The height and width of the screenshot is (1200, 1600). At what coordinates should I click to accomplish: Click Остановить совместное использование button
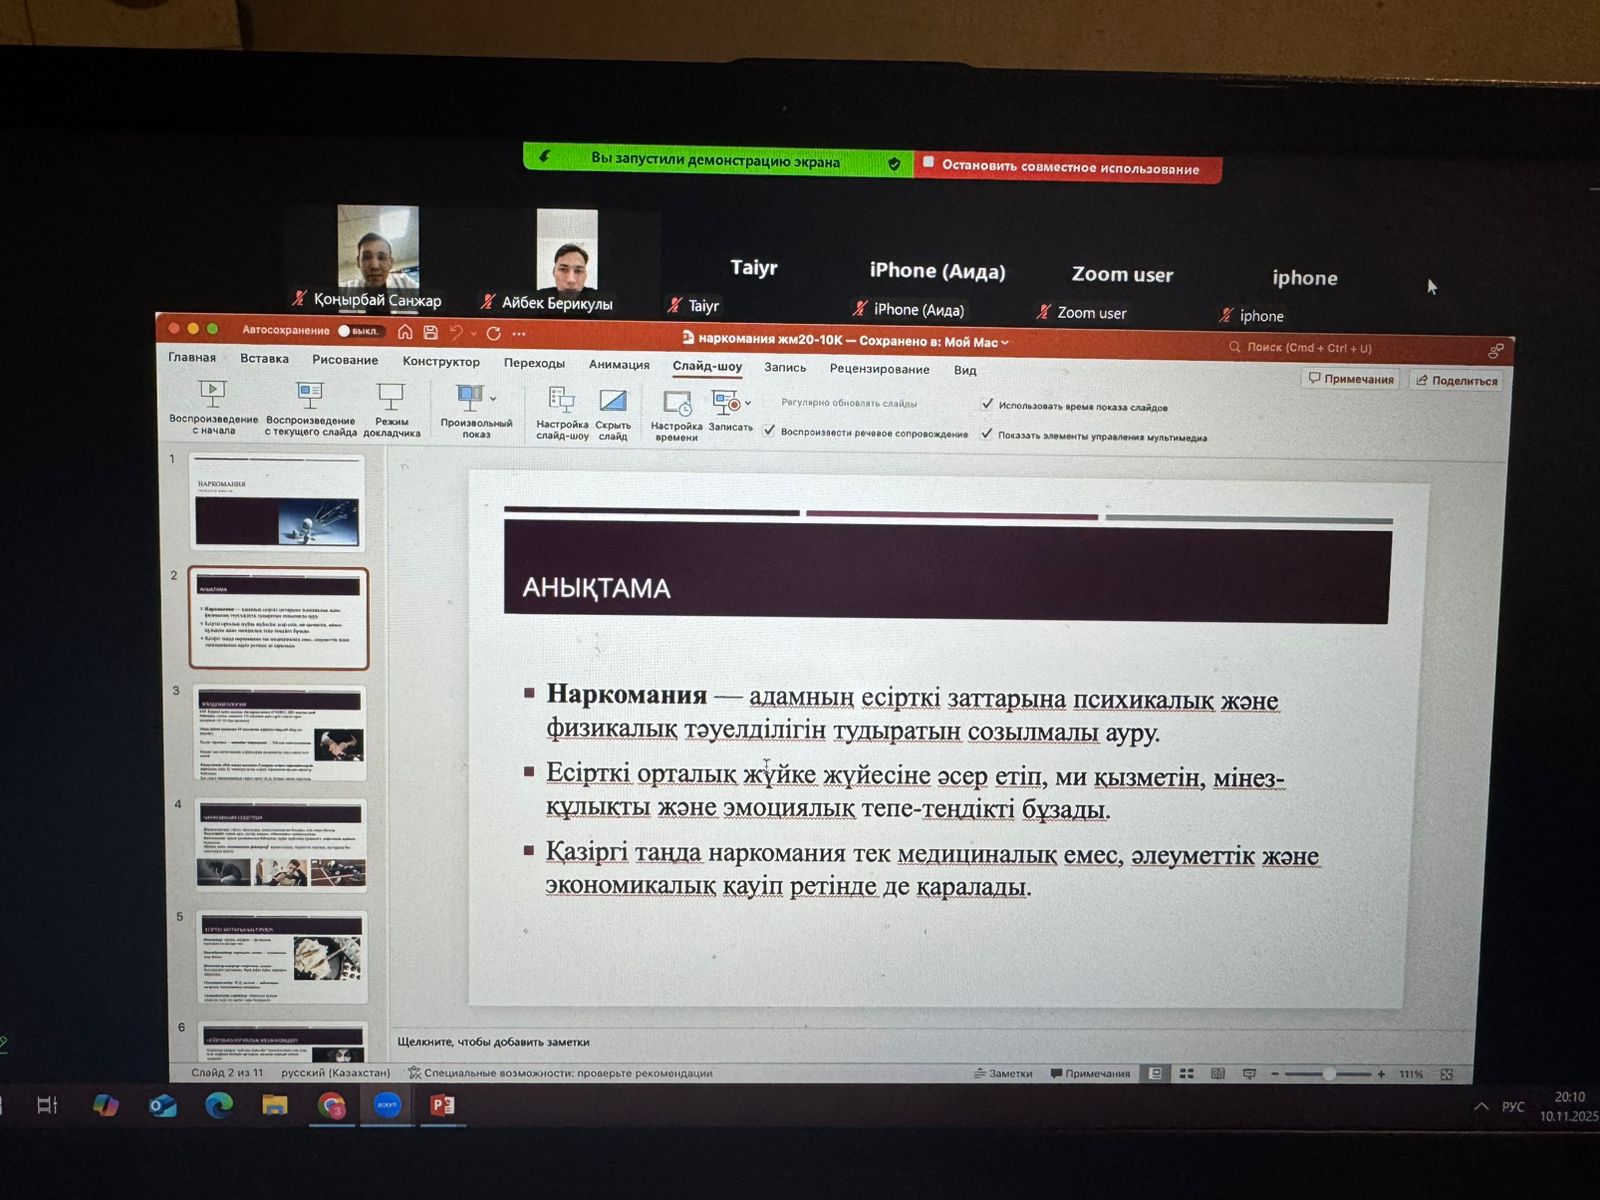click(1069, 168)
